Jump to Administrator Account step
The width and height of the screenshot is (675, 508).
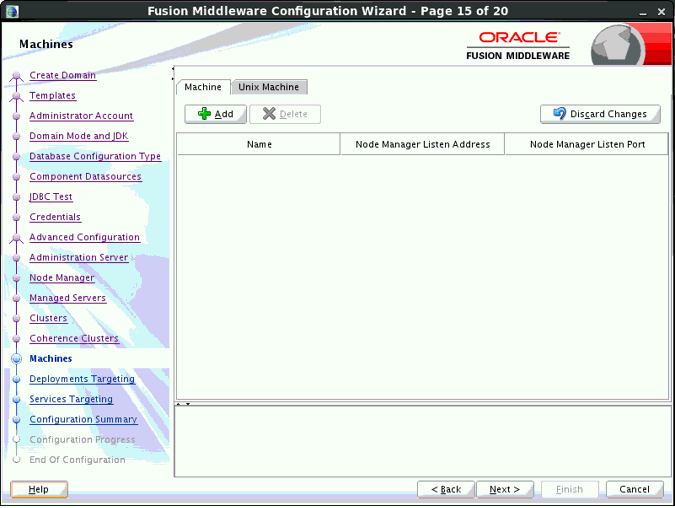(x=81, y=116)
